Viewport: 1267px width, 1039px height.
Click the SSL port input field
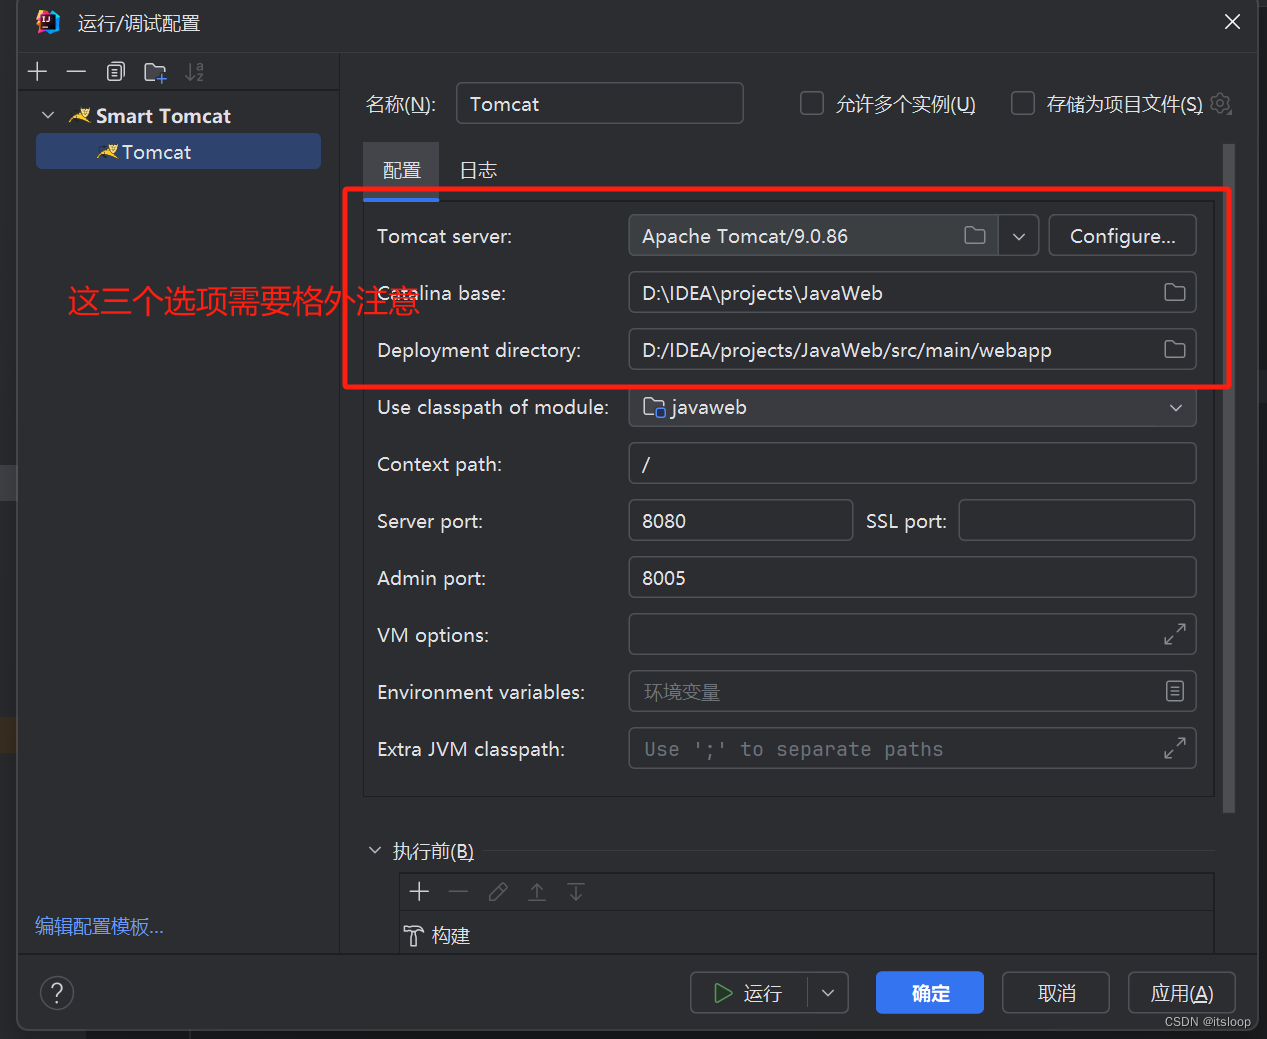pos(1077,520)
